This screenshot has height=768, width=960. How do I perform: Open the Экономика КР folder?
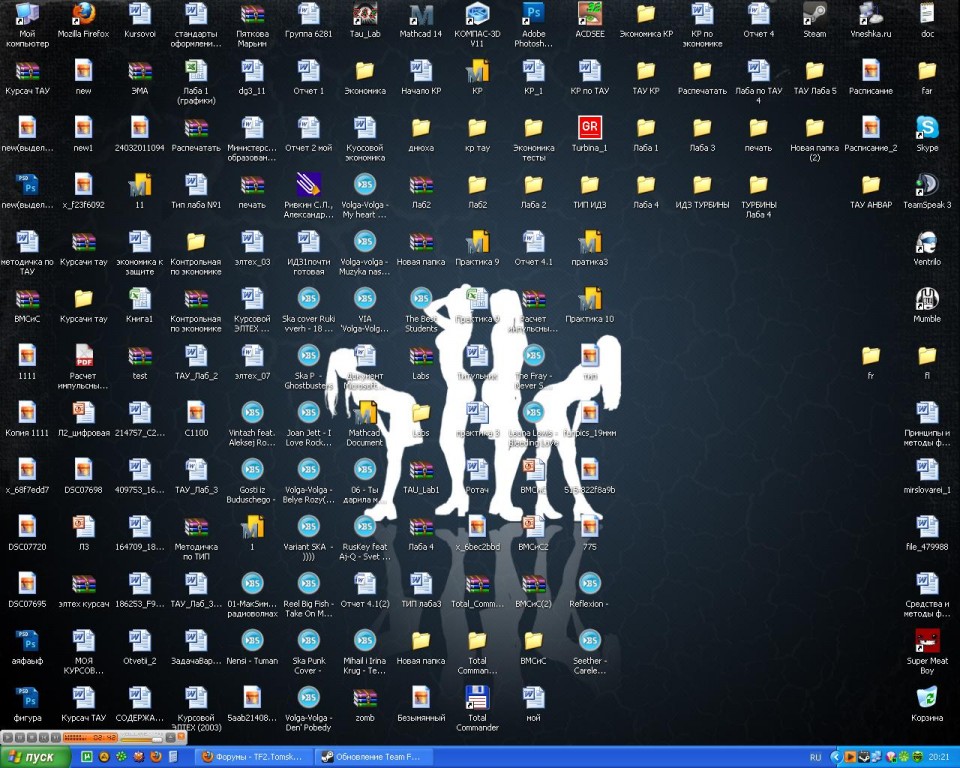(646, 21)
